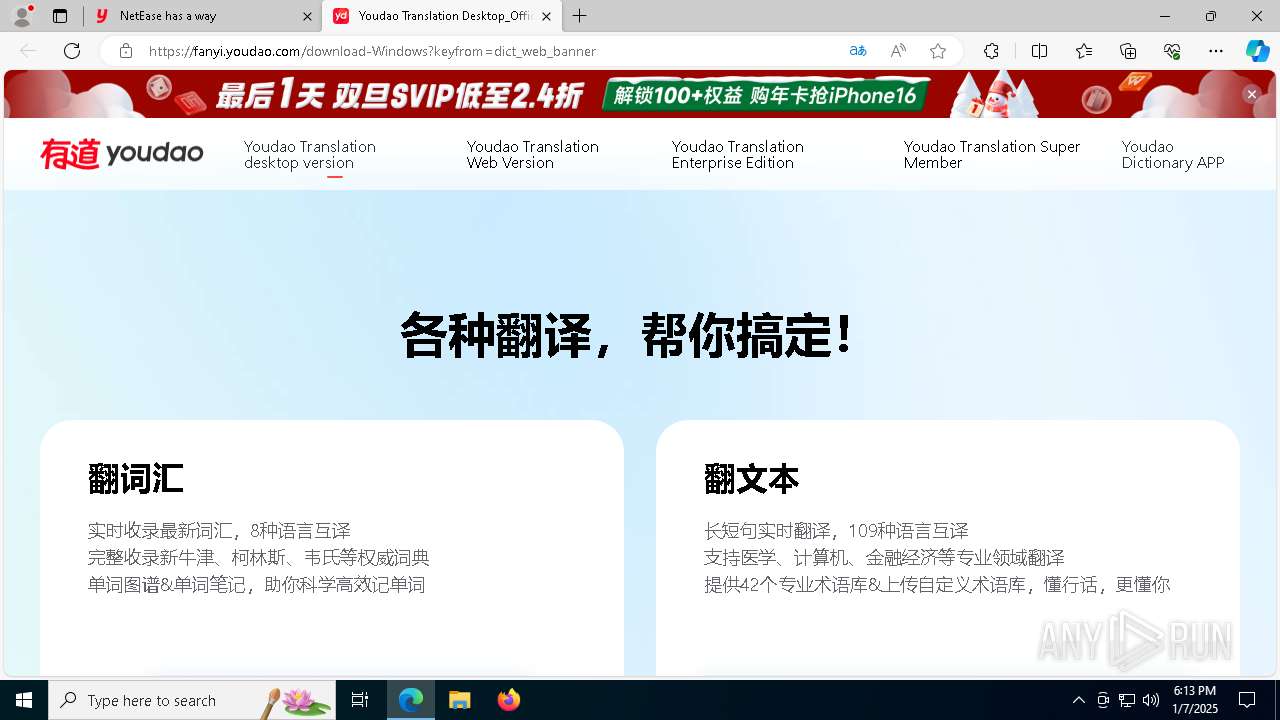The image size is (1280, 720).
Task: Add this page to favorites star
Action: tap(938, 51)
